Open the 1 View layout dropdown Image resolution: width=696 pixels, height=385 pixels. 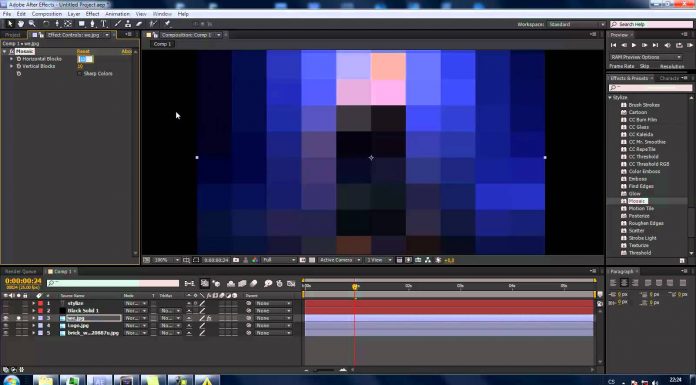(x=379, y=260)
